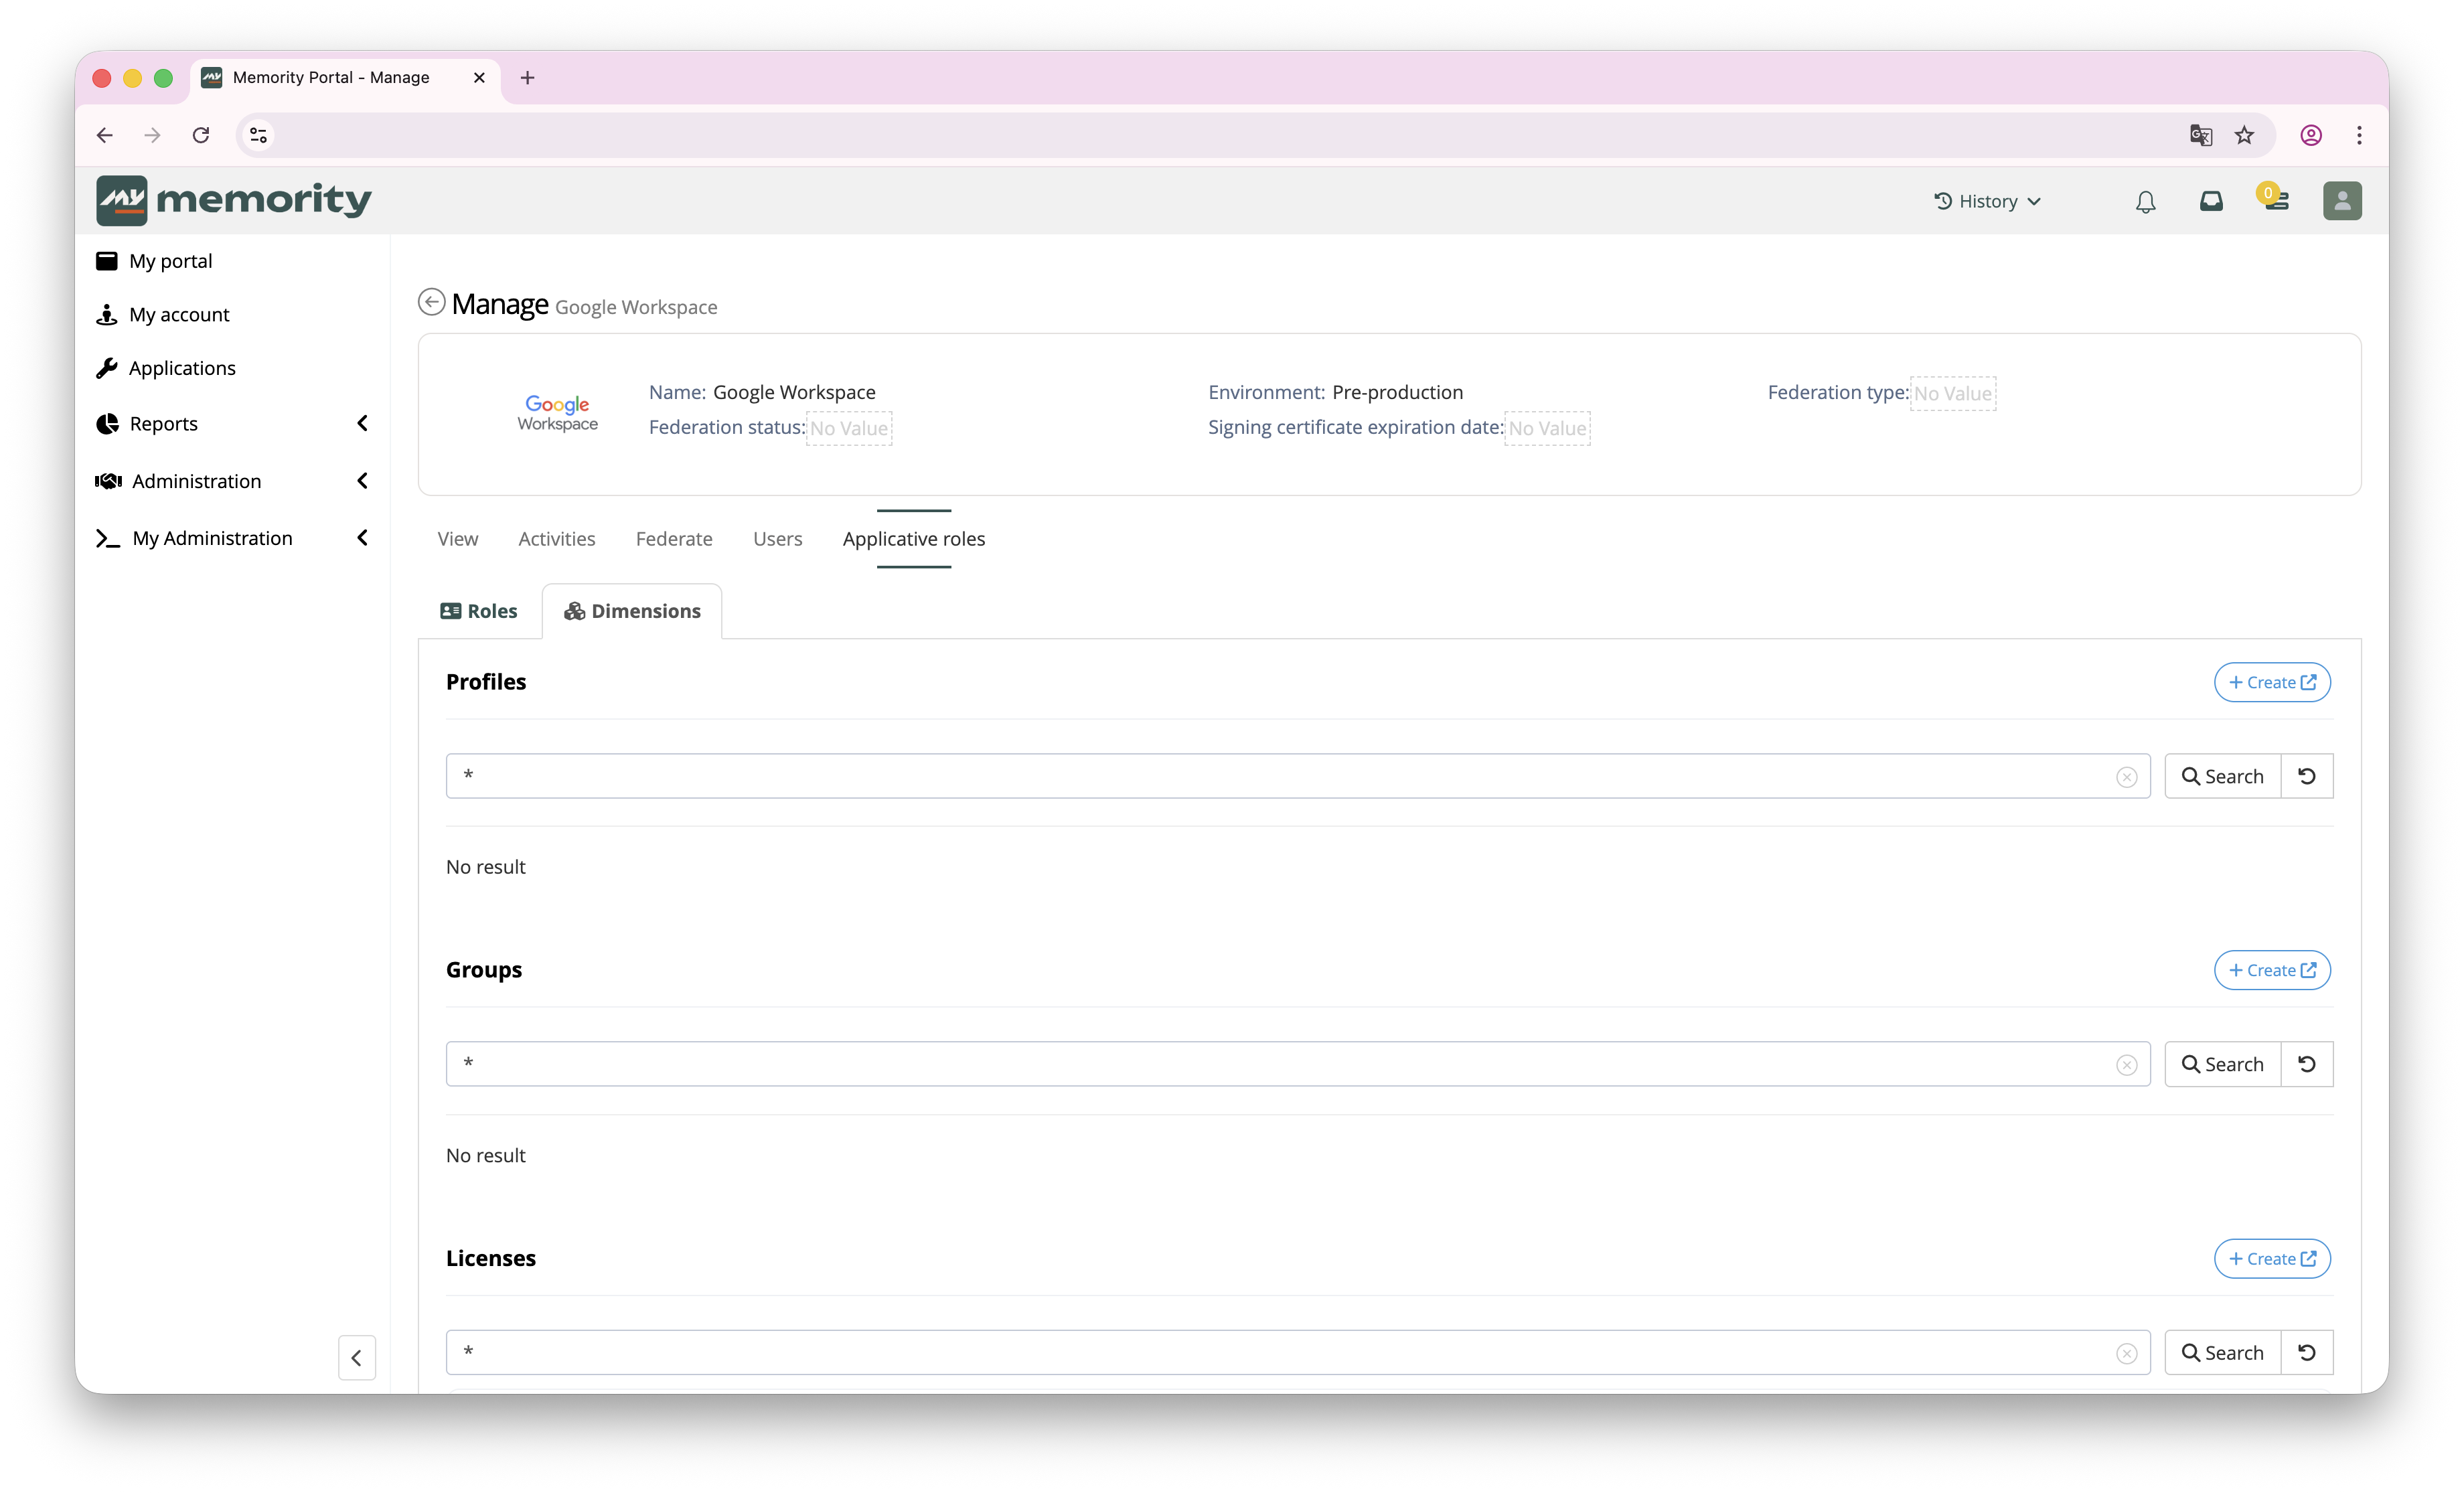Reset the Profiles search filter
The image size is (2464, 1493).
pyautogui.click(x=2307, y=776)
